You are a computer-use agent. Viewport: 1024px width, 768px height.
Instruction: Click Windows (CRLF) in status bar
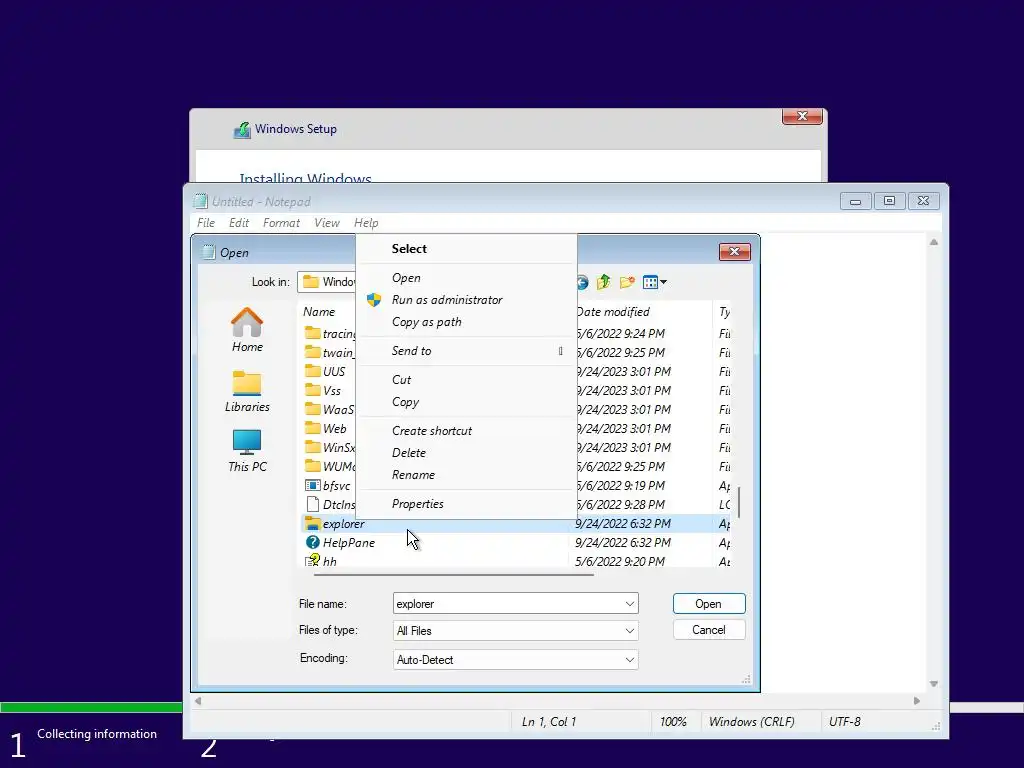tap(752, 722)
